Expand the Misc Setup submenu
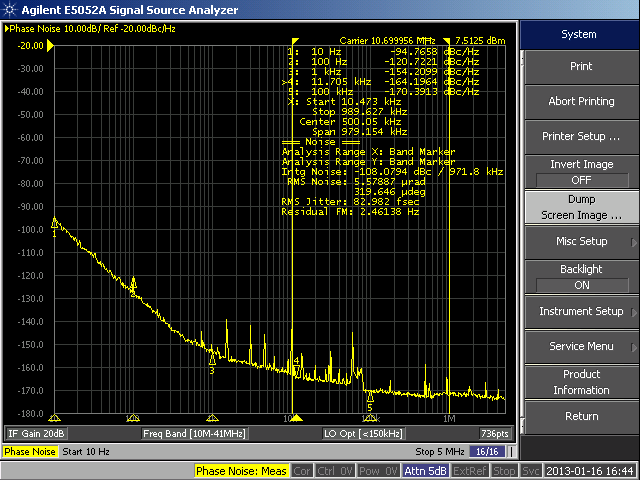640x480 pixels. (581, 241)
